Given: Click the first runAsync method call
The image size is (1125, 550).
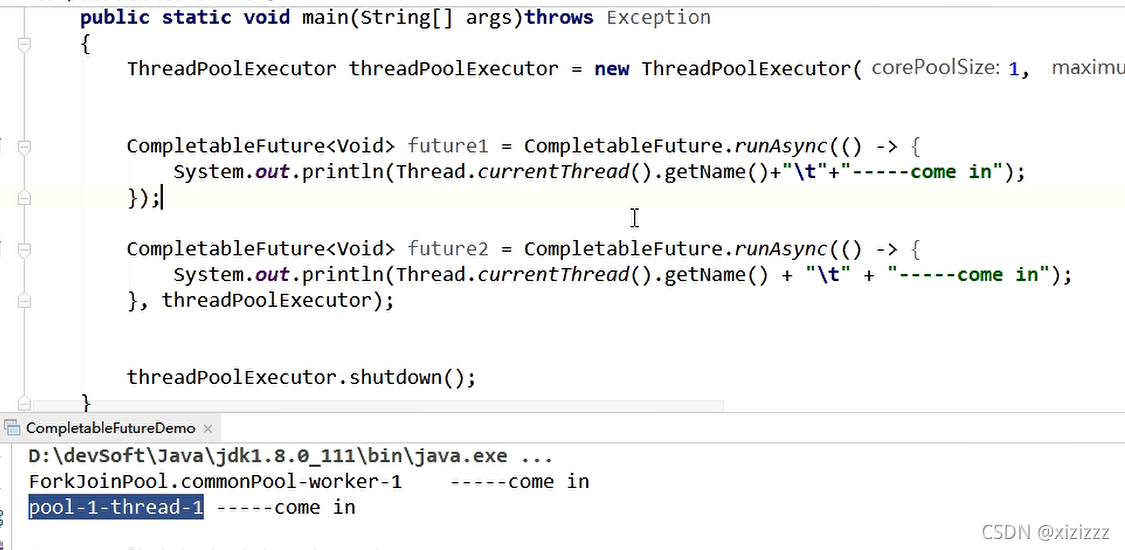Looking at the screenshot, I should 781,146.
